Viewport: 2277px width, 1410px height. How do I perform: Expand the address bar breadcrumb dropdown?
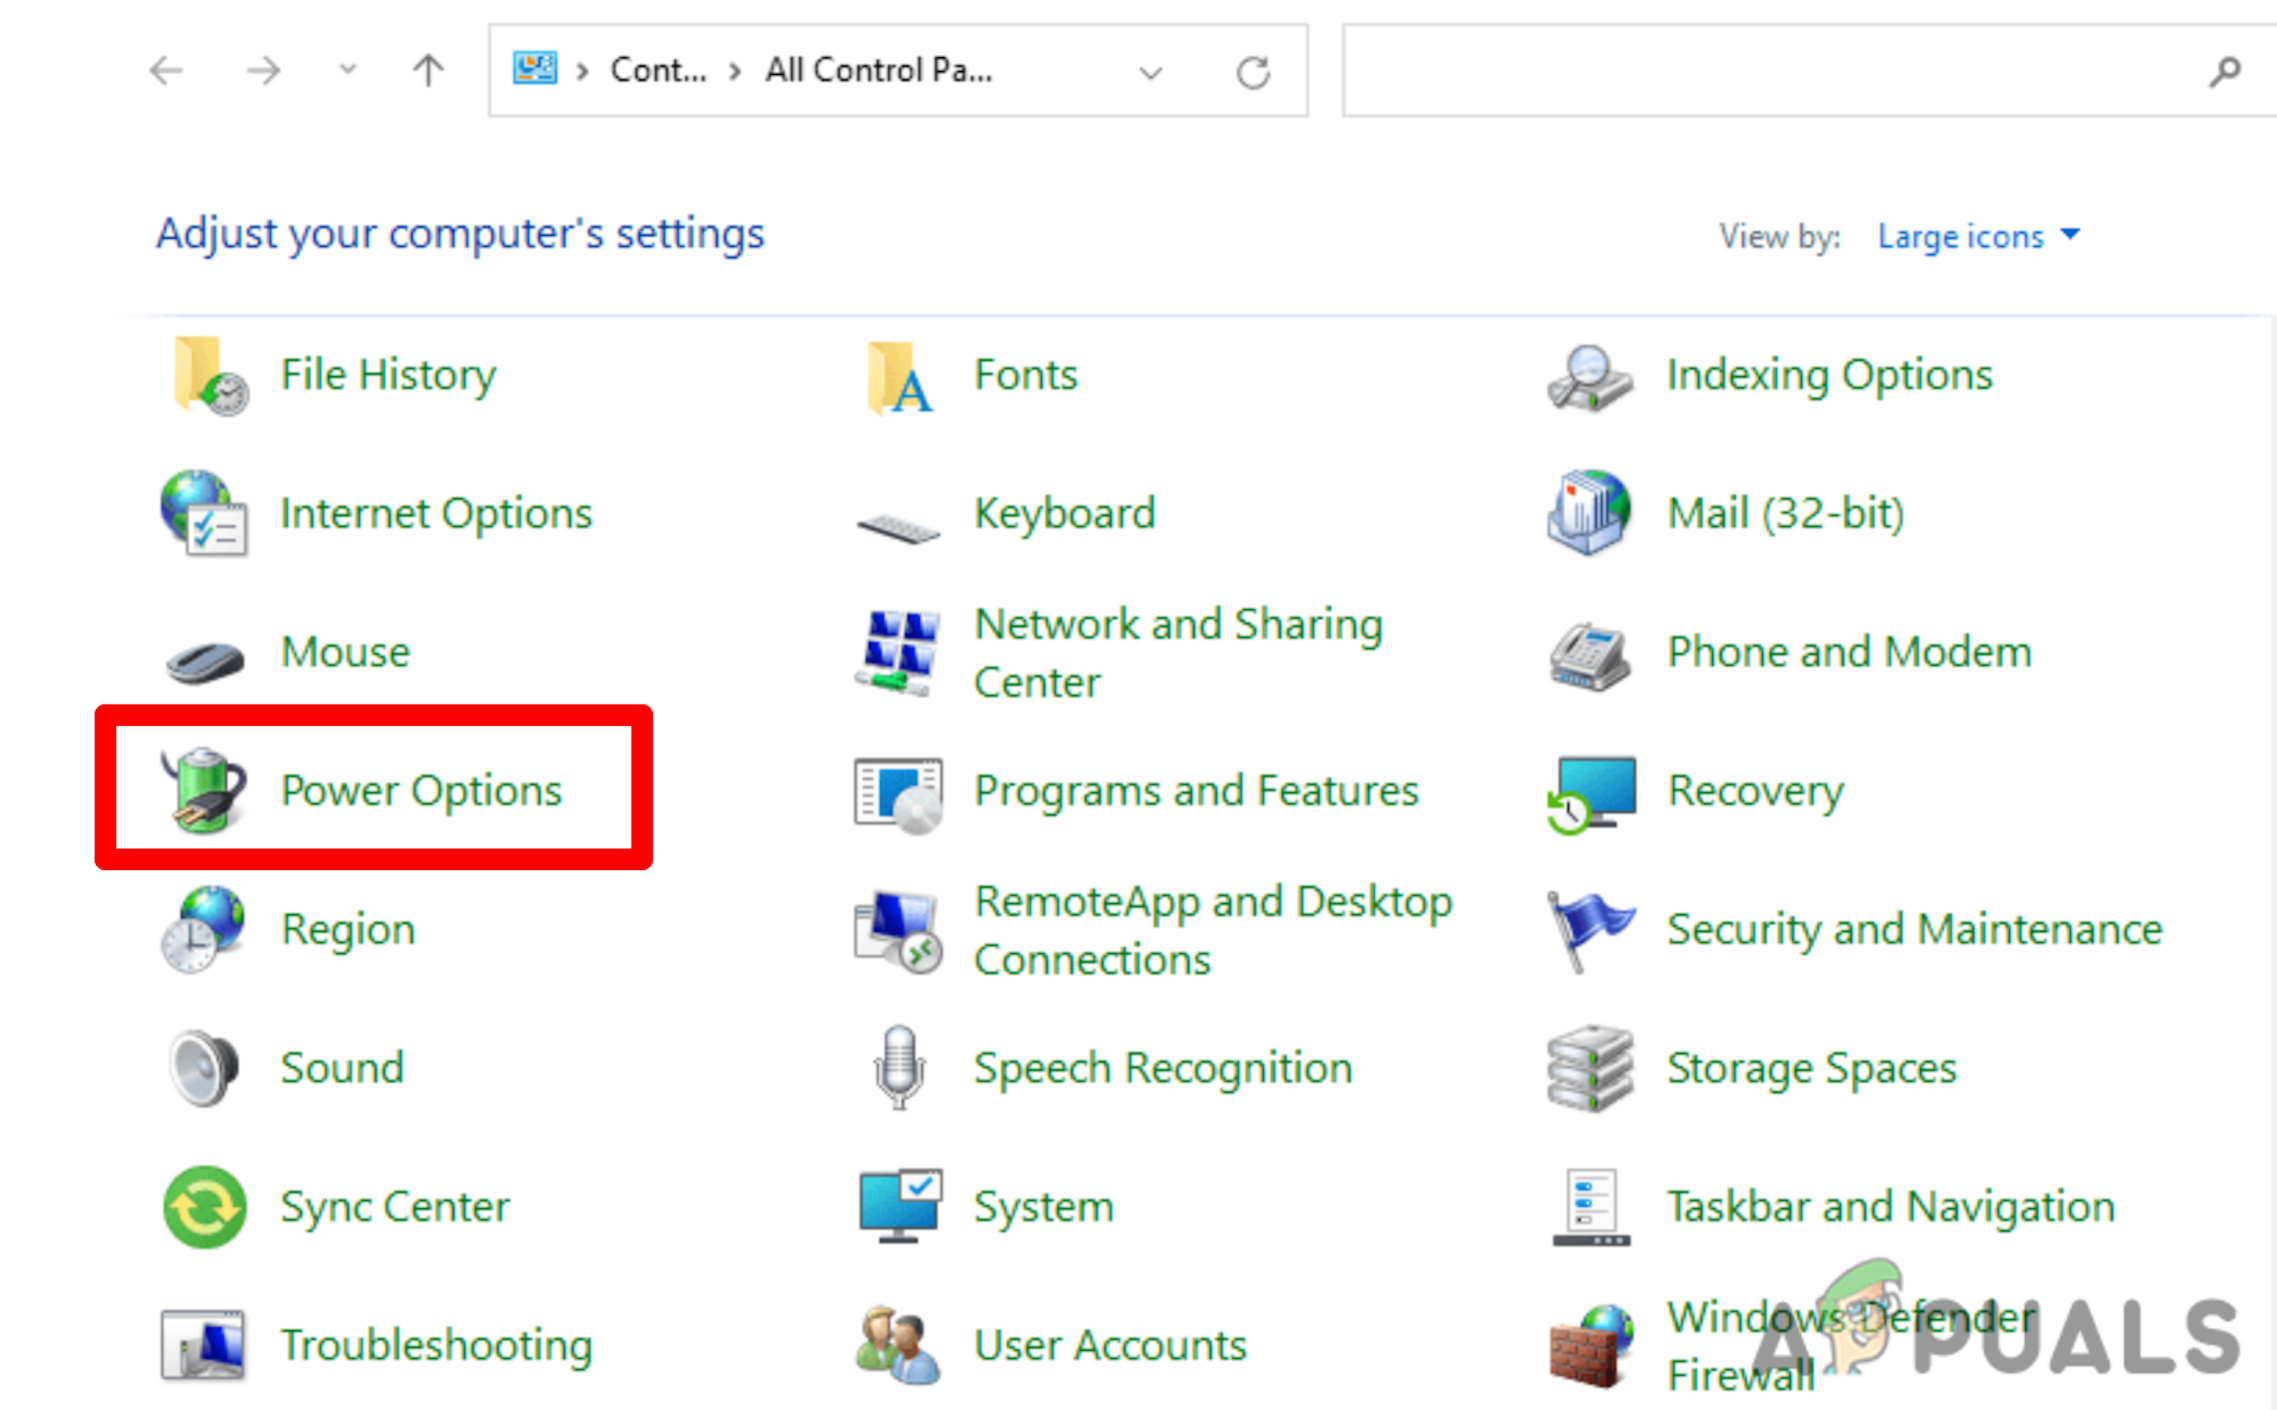click(x=1150, y=70)
